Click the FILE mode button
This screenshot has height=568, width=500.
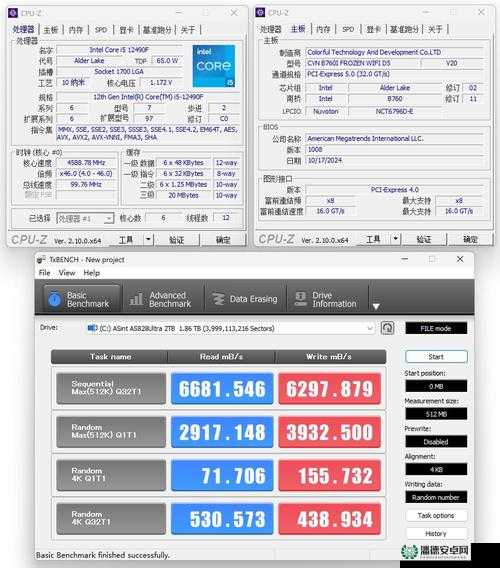tap(436, 328)
